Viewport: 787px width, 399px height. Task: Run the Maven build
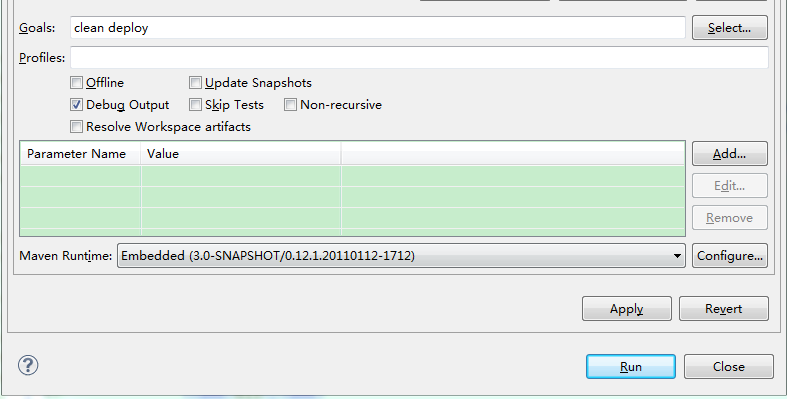[631, 367]
